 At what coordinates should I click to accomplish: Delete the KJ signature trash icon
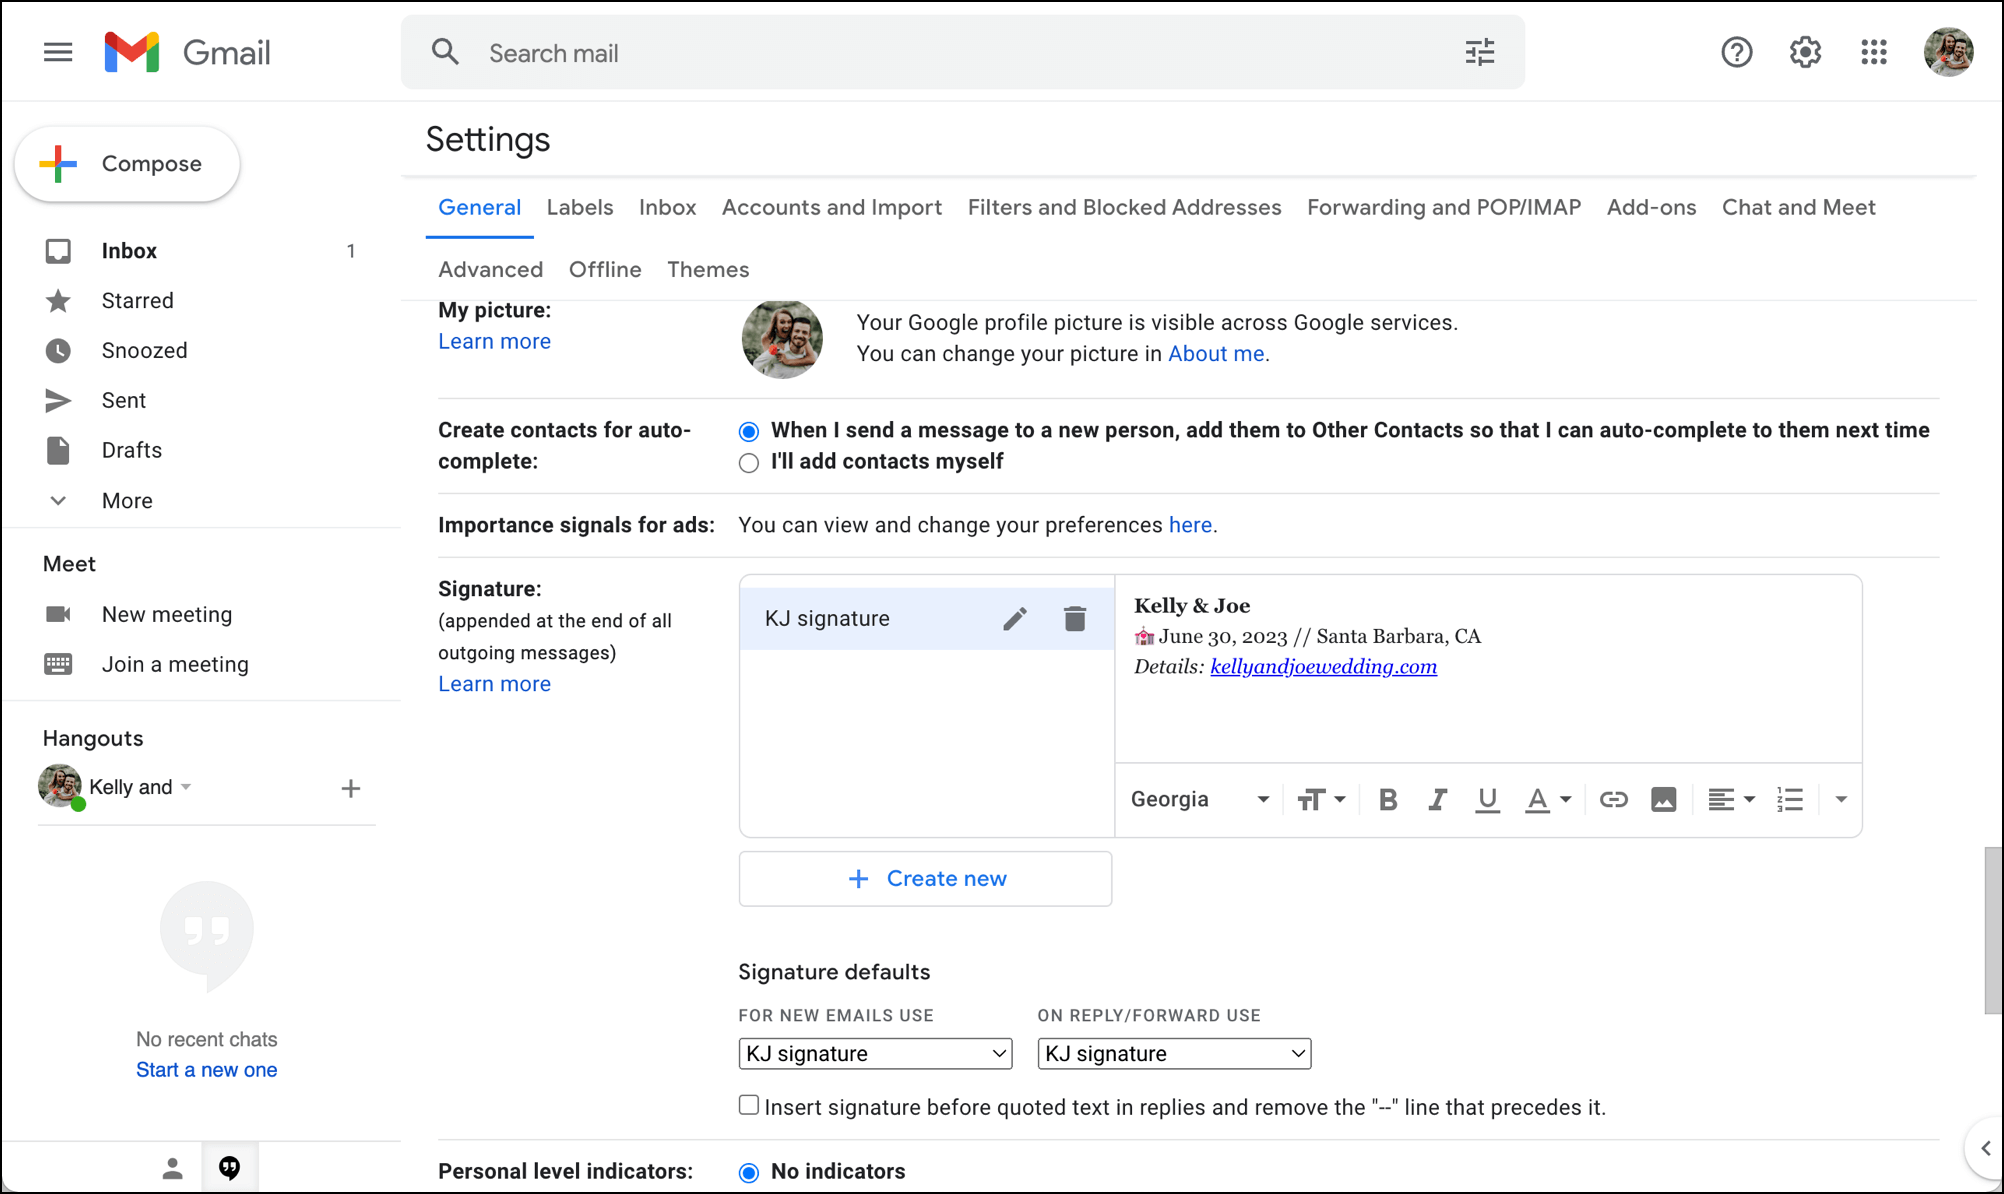[x=1075, y=619]
